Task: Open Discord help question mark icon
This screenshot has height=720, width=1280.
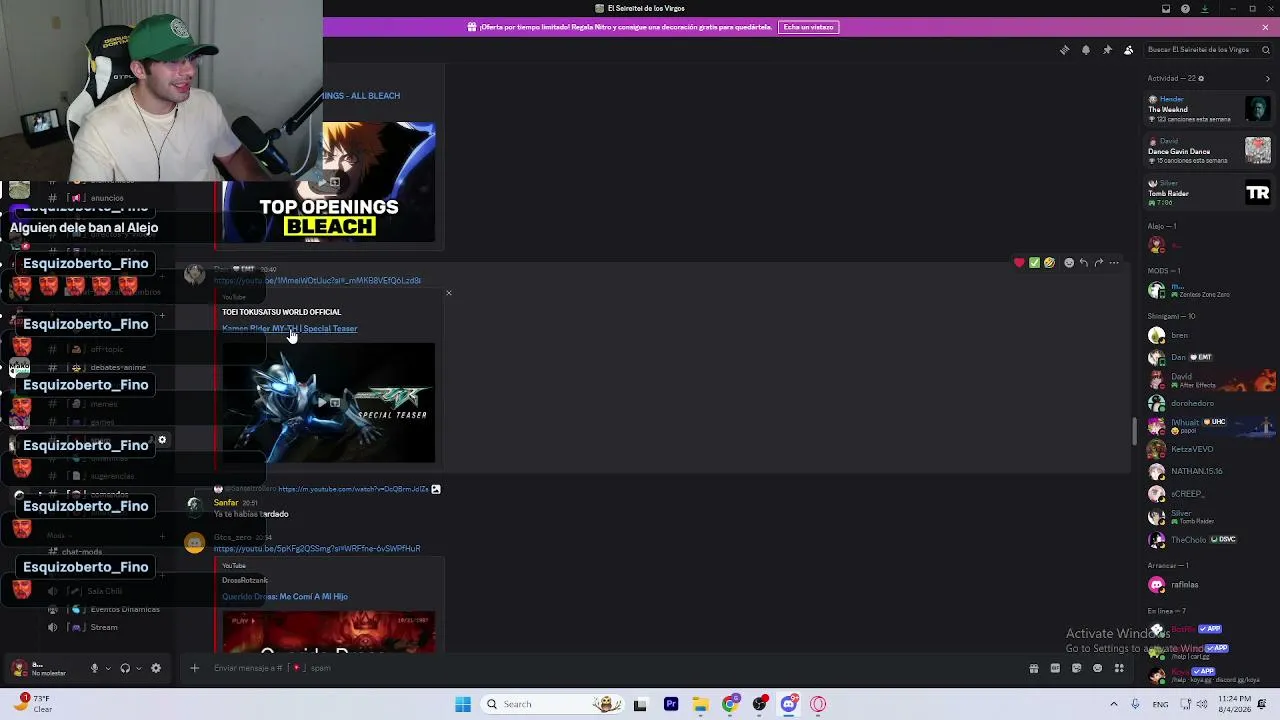Action: coord(1185,9)
